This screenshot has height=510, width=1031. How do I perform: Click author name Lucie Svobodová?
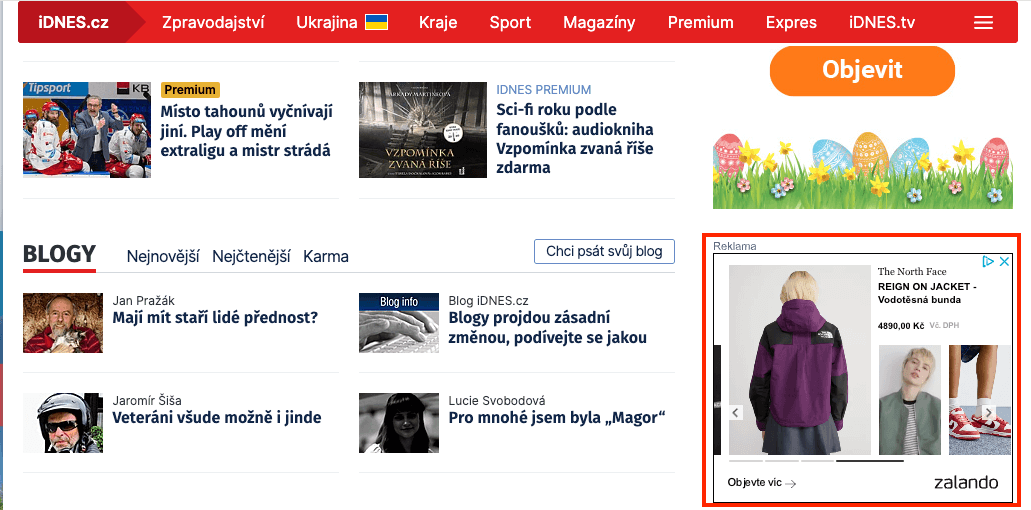[497, 400]
